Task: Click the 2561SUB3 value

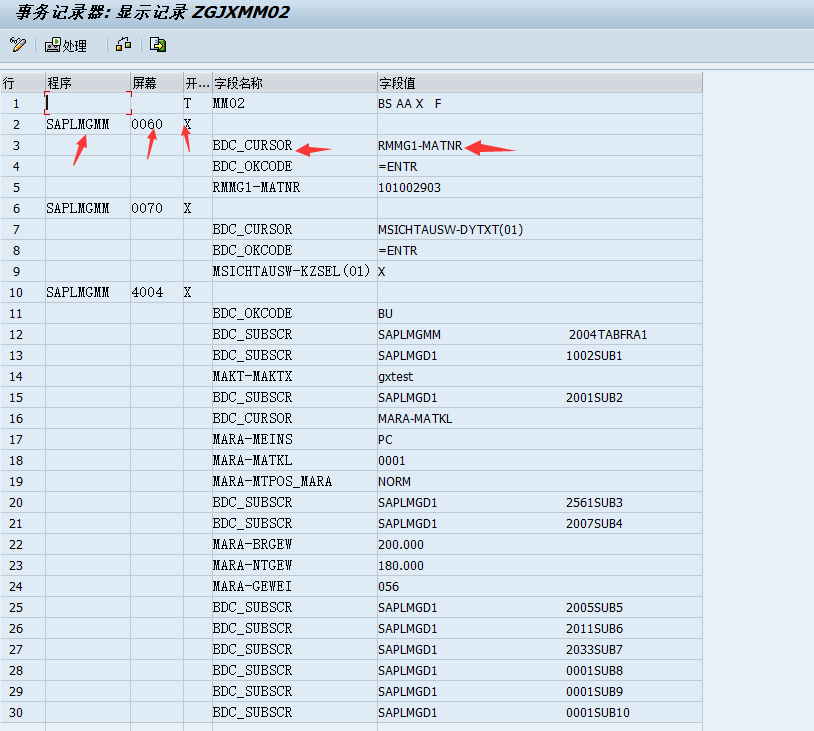Action: pos(594,503)
